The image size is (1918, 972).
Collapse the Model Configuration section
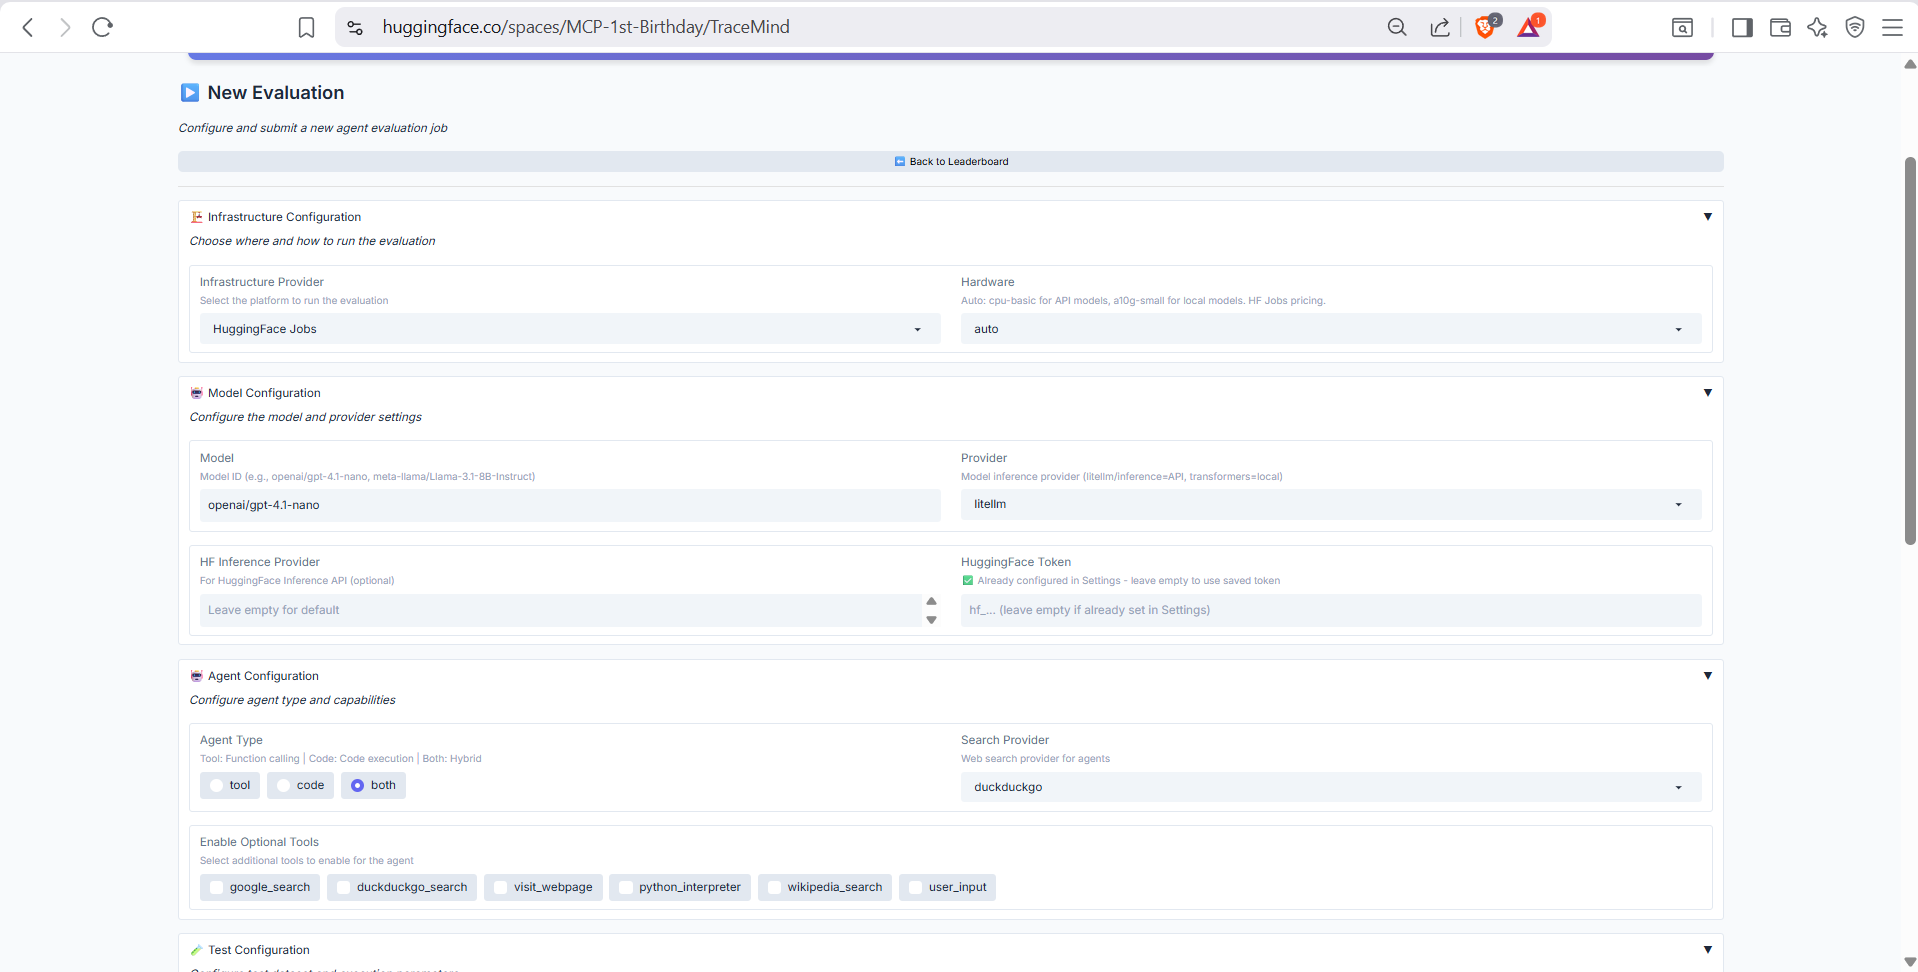point(1707,393)
